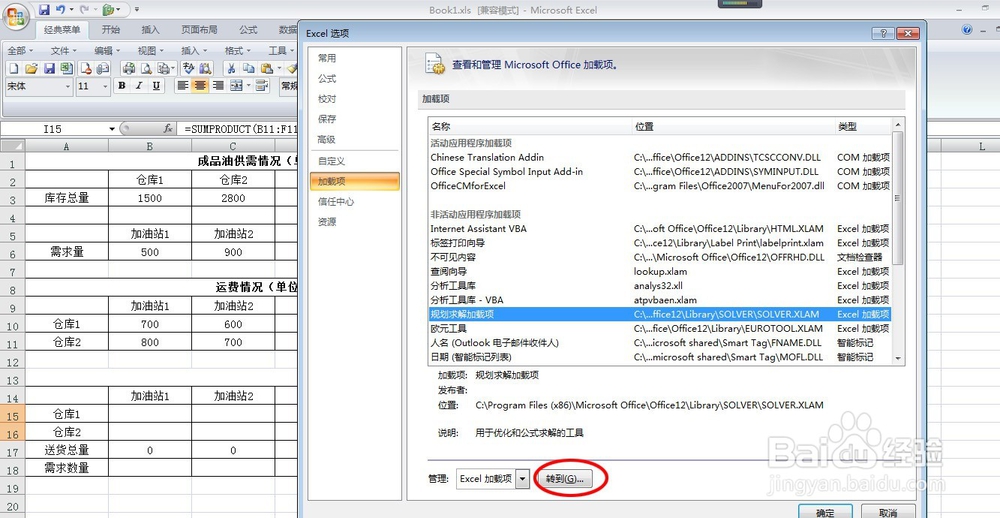Open the round Office button menu
The height and width of the screenshot is (518, 1000).
[x=15, y=15]
